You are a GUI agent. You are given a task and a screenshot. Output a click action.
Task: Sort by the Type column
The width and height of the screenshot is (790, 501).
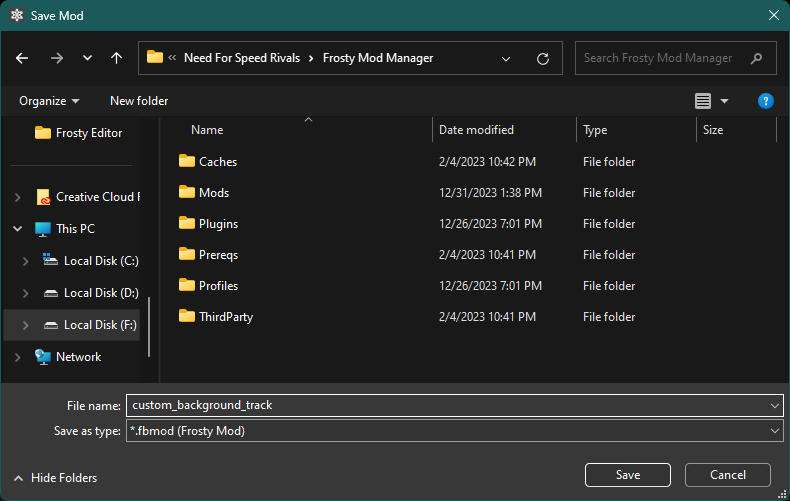point(595,130)
